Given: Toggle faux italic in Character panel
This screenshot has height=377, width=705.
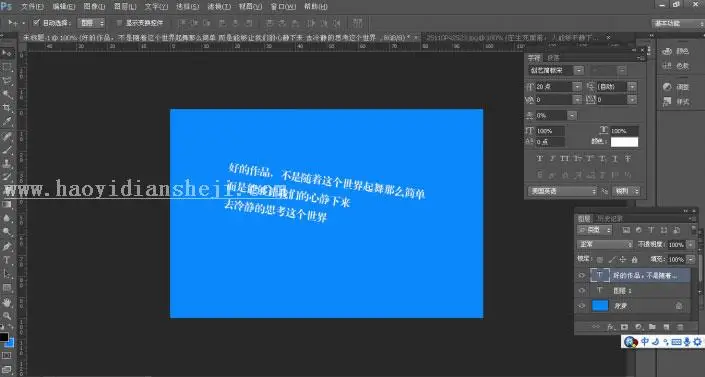Looking at the screenshot, I should (552, 159).
